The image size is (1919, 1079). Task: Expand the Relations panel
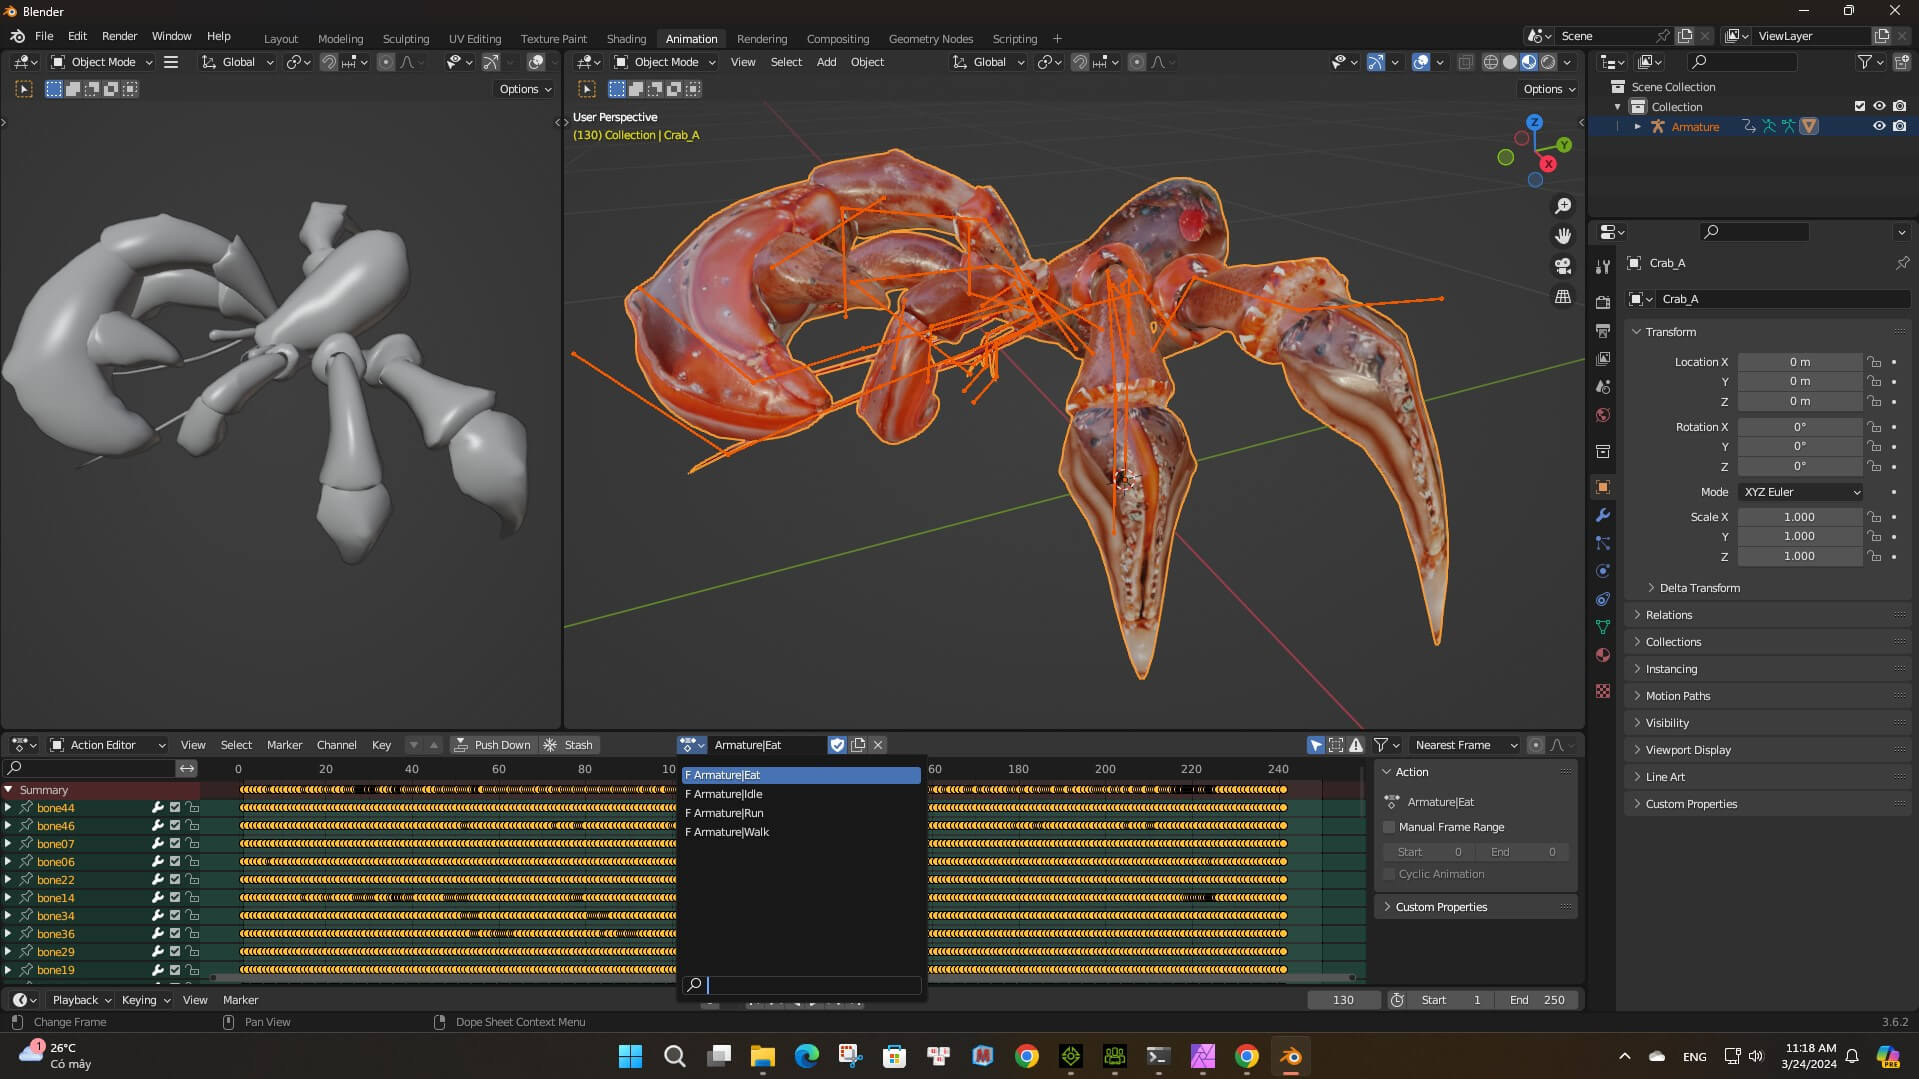1668,615
